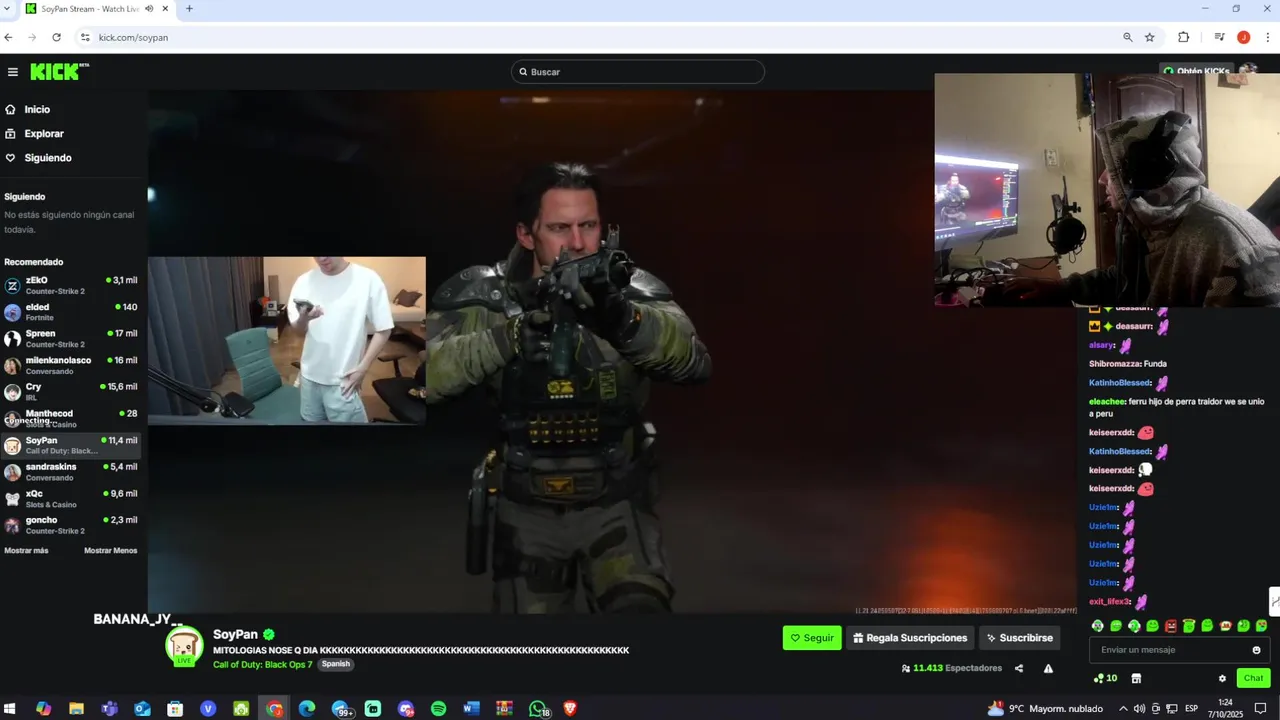The height and width of the screenshot is (720, 1280).
Task: Launch Brave browser from the taskbar
Action: (570, 708)
